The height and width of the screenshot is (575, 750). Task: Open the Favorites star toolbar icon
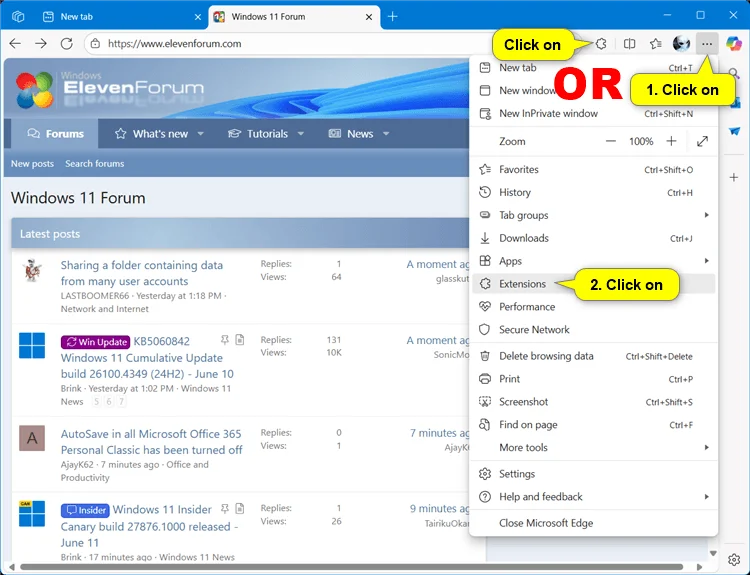(656, 44)
